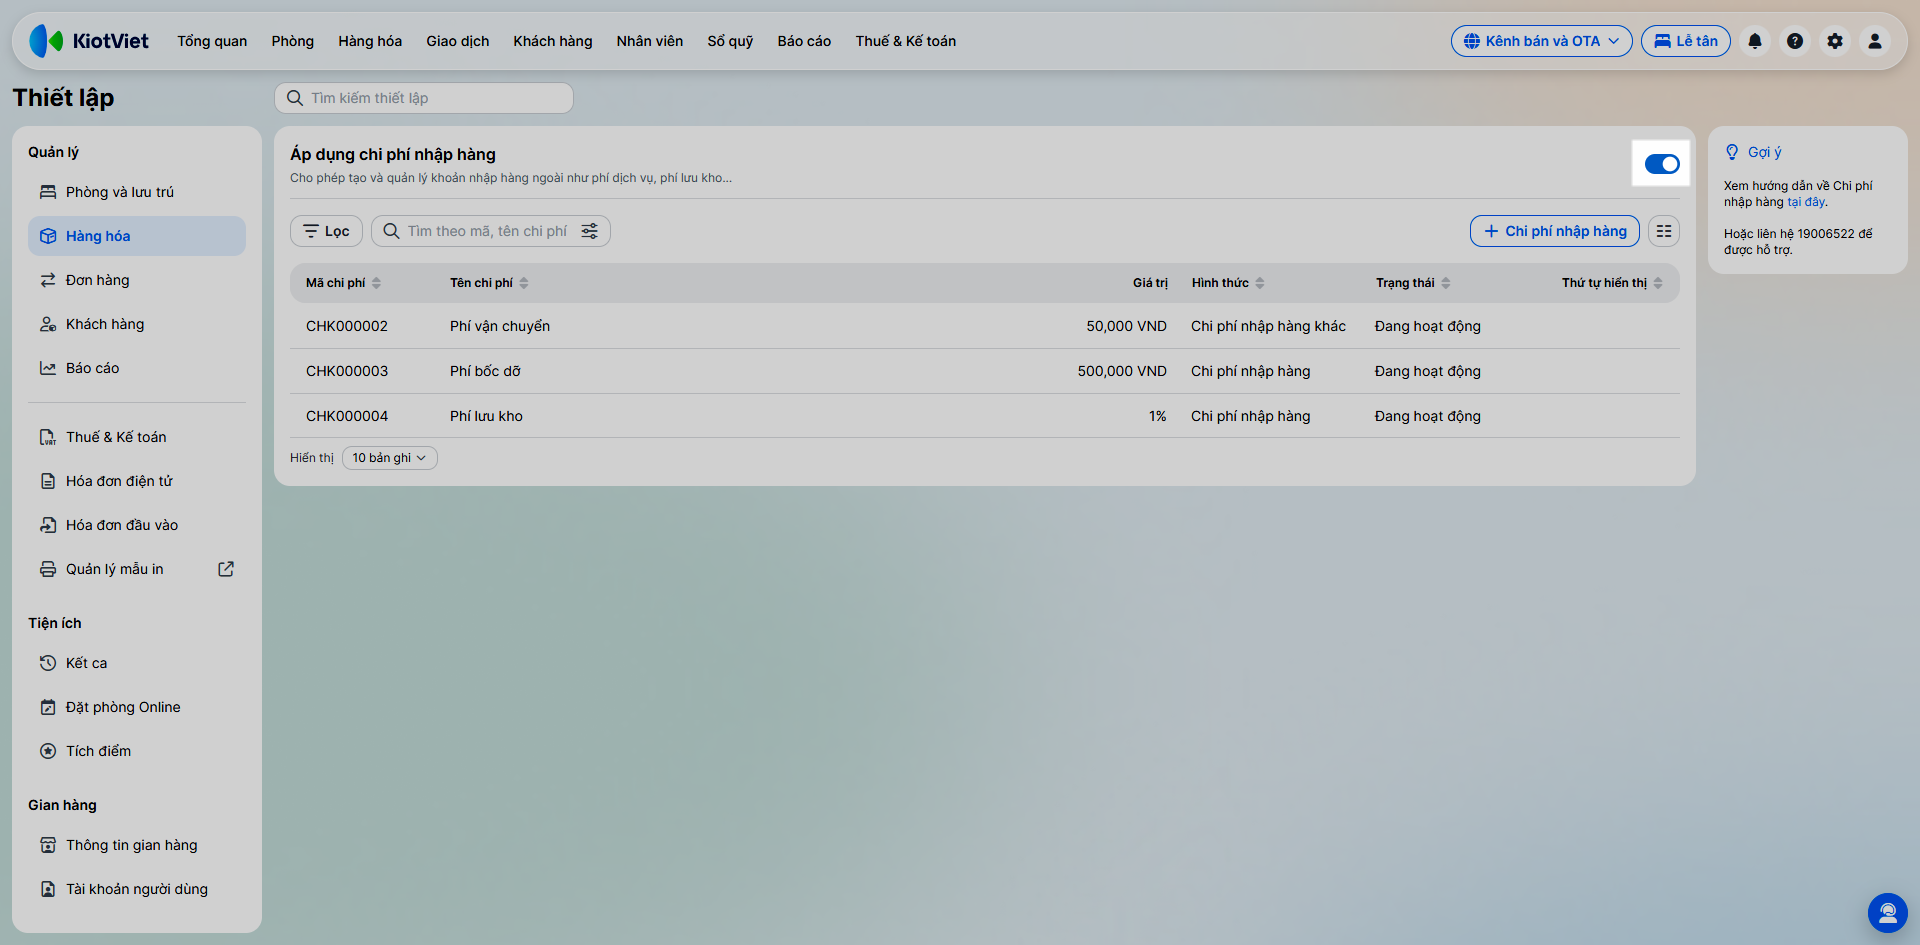The image size is (1920, 945).
Task: Select Hàng hóa in the sidebar
Action: pyautogui.click(x=137, y=236)
